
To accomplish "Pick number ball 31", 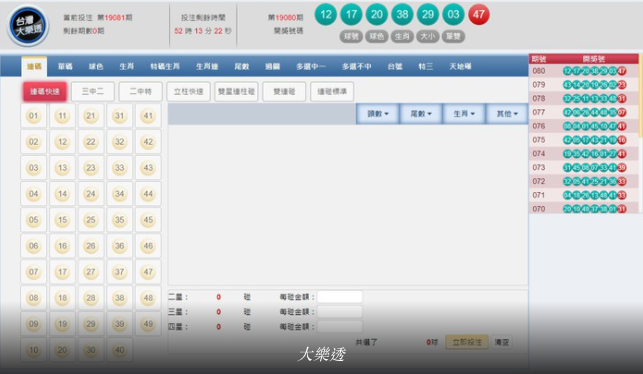I will coord(120,116).
